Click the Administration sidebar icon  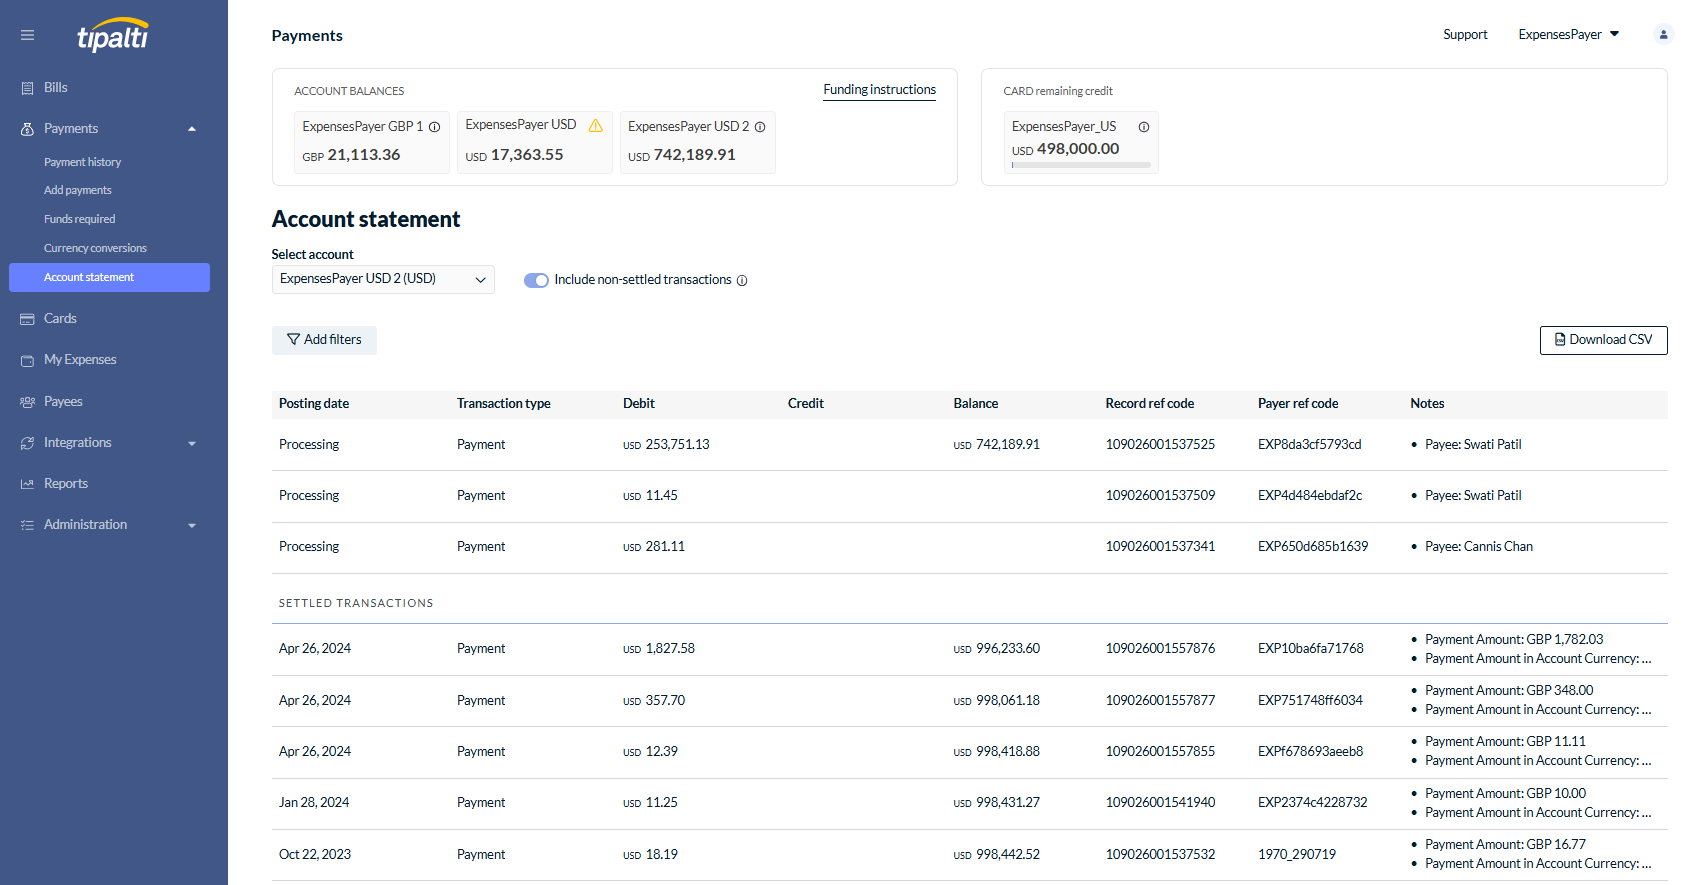(27, 525)
